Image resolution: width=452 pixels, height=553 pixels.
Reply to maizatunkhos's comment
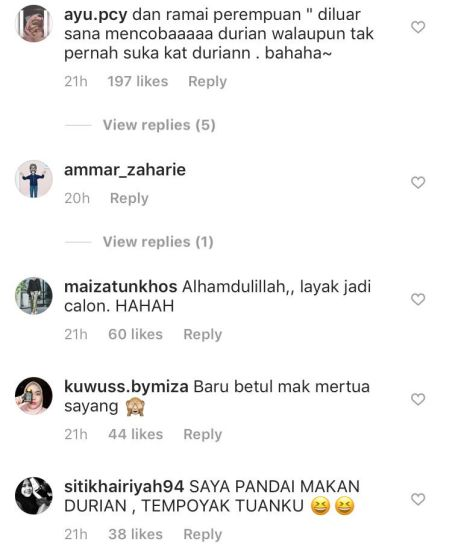click(x=203, y=335)
